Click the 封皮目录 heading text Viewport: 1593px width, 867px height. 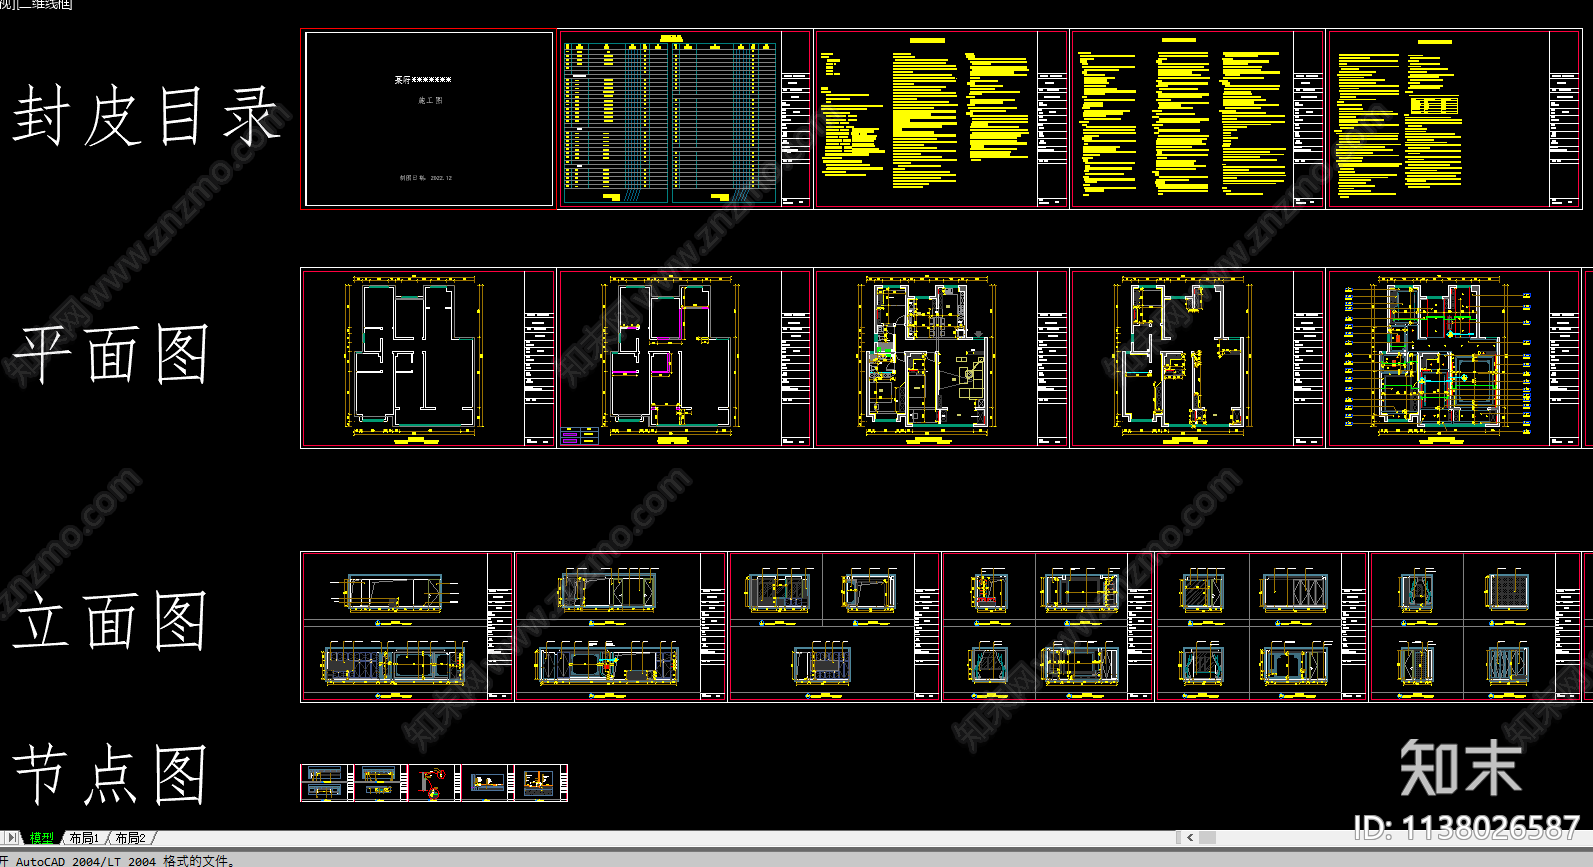[x=146, y=116]
